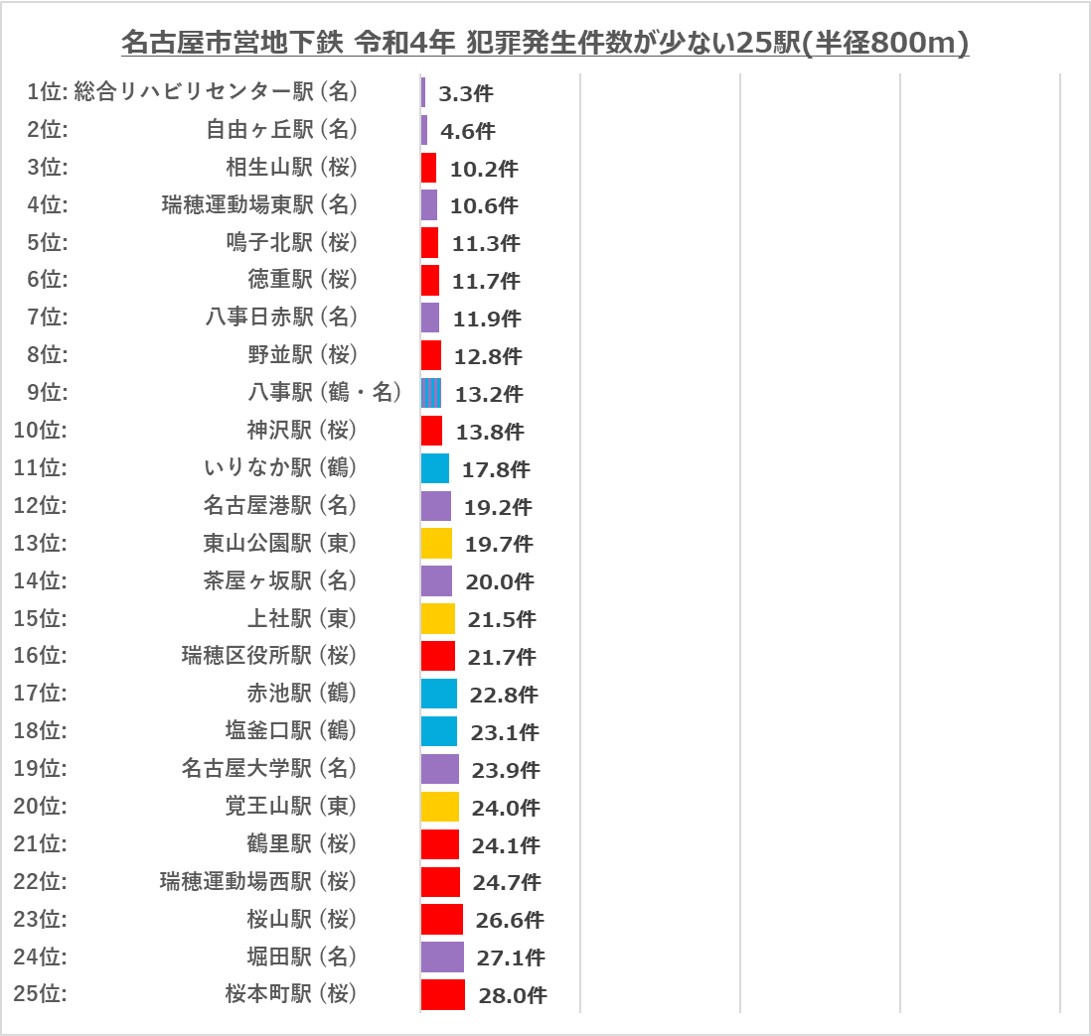Click the 28.0件 data label
The image size is (1091, 1036).
pos(512,996)
